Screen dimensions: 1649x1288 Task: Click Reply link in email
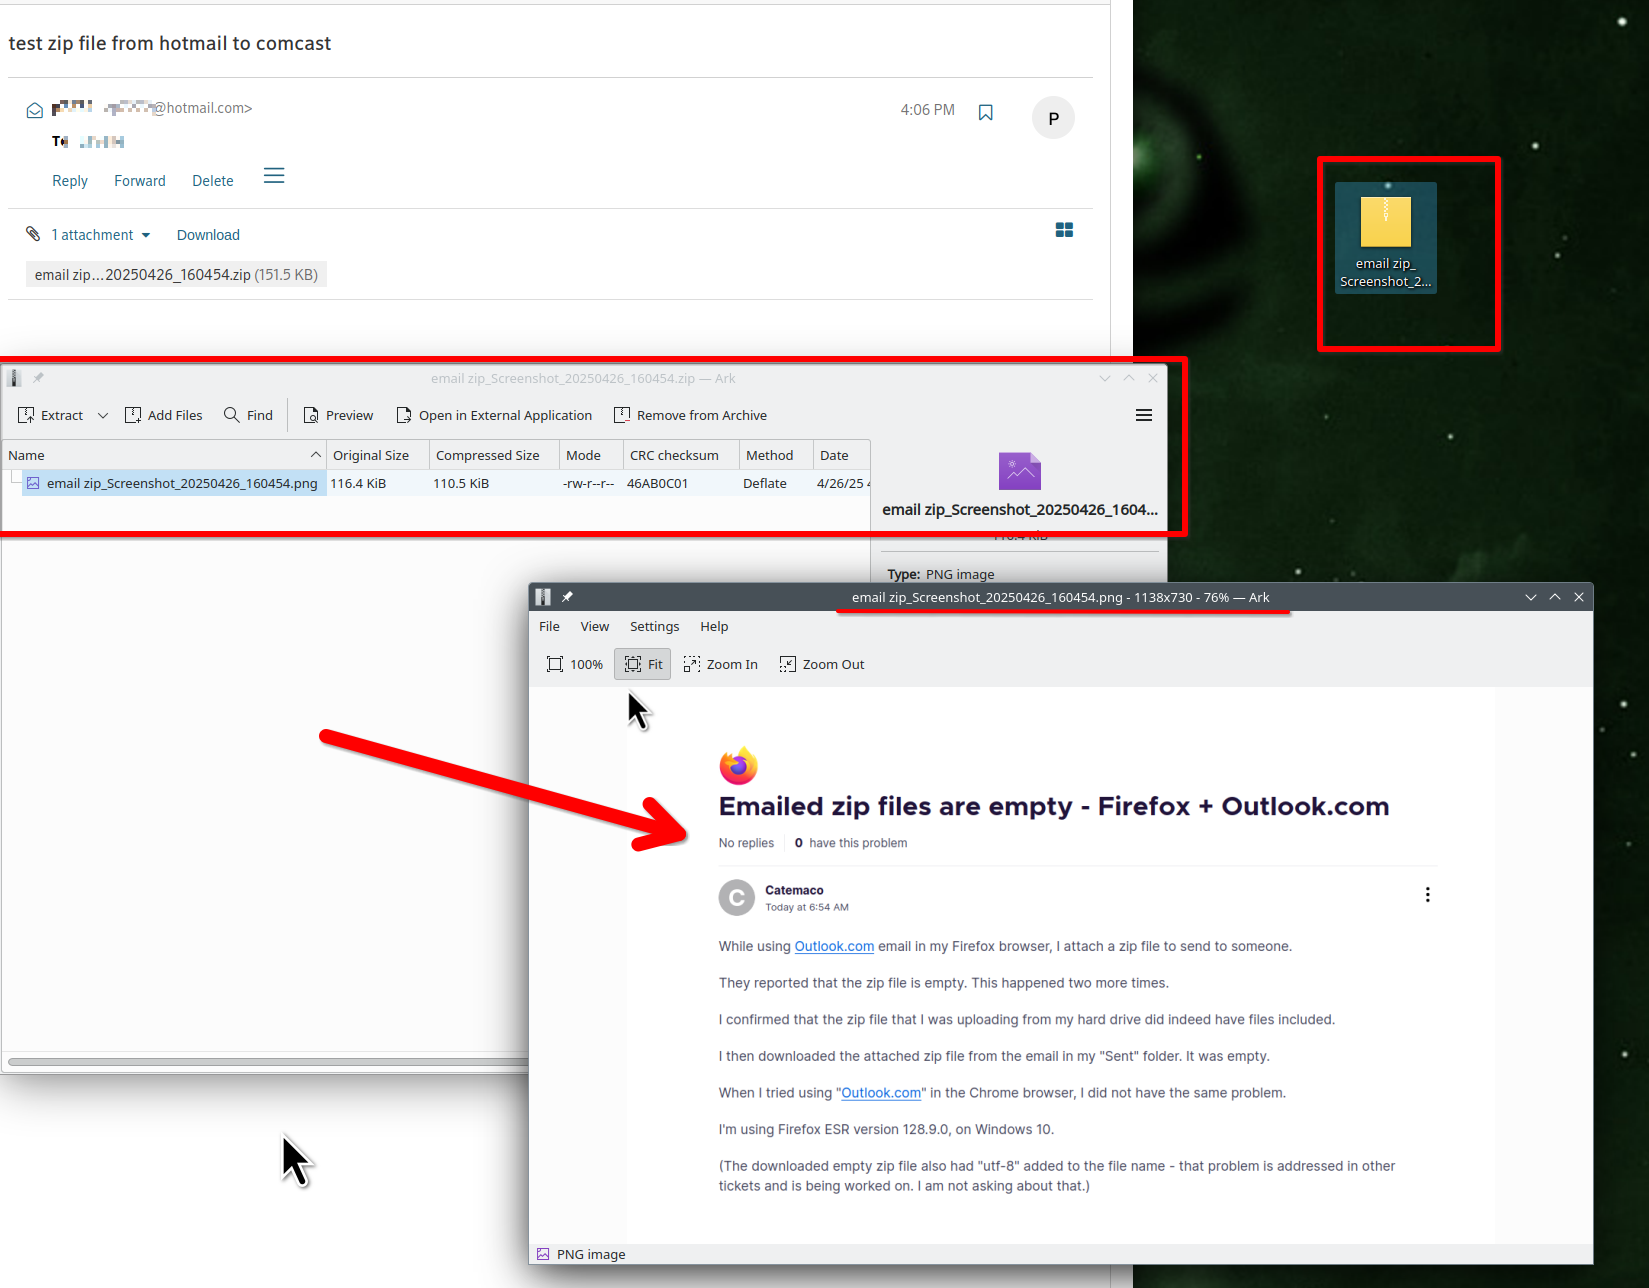(70, 181)
